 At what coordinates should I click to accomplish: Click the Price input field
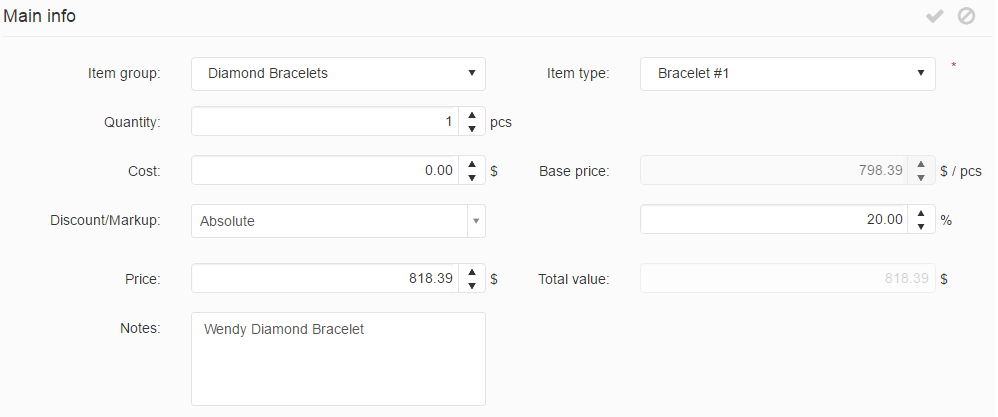324,279
